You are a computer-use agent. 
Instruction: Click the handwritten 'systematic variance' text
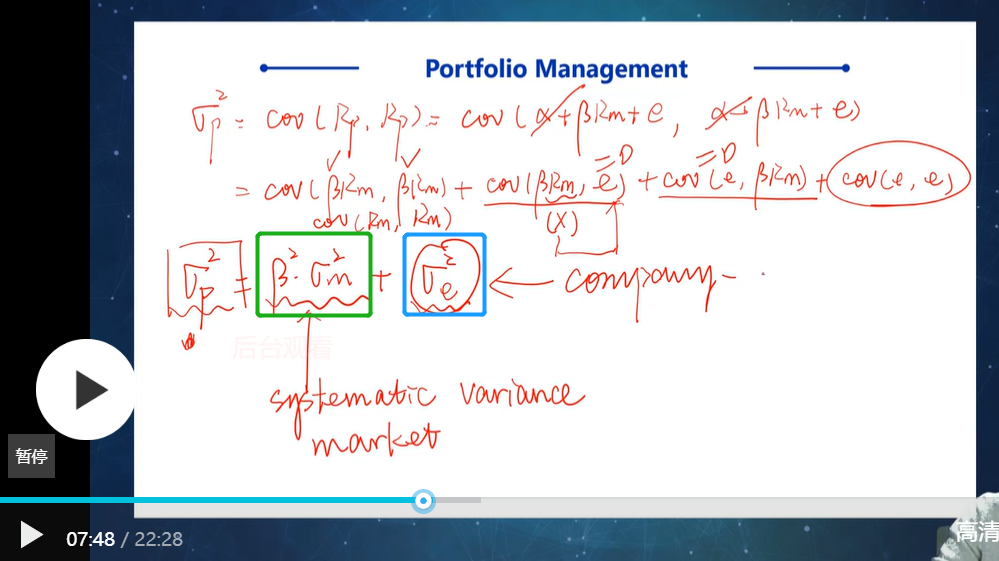click(427, 398)
